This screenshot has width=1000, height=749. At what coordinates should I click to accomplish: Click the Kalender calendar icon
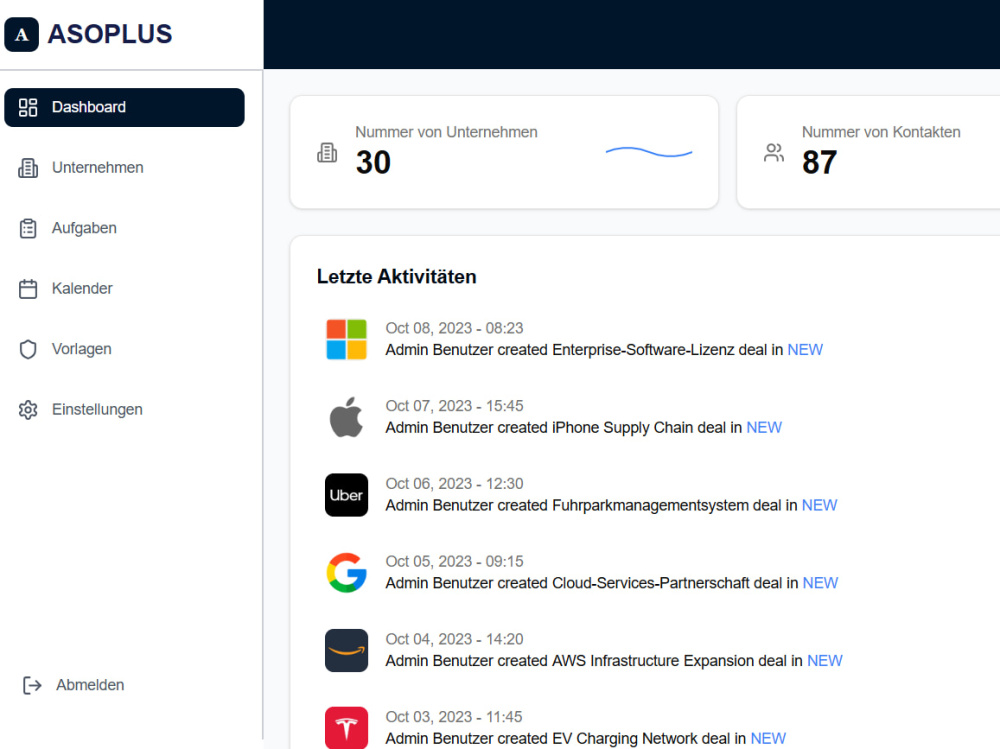click(28, 288)
